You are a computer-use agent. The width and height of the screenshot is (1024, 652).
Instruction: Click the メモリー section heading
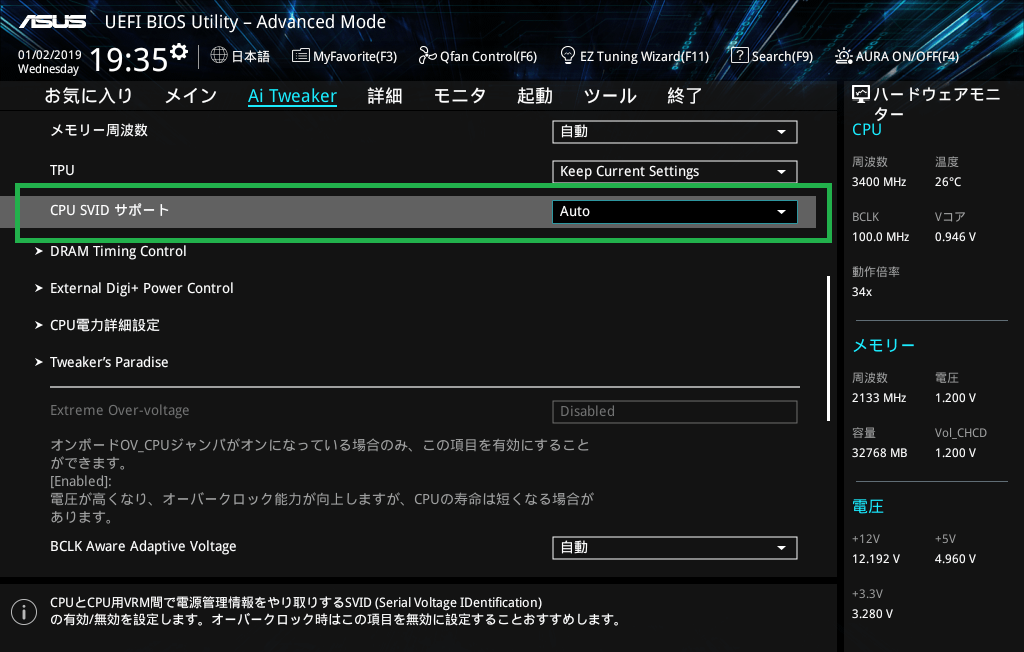pyautogui.click(x=884, y=345)
